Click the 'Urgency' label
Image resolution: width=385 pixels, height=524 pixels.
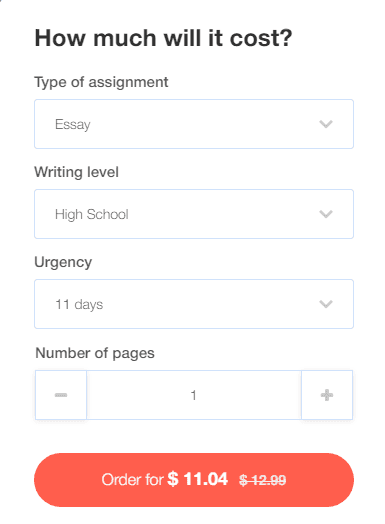(63, 263)
